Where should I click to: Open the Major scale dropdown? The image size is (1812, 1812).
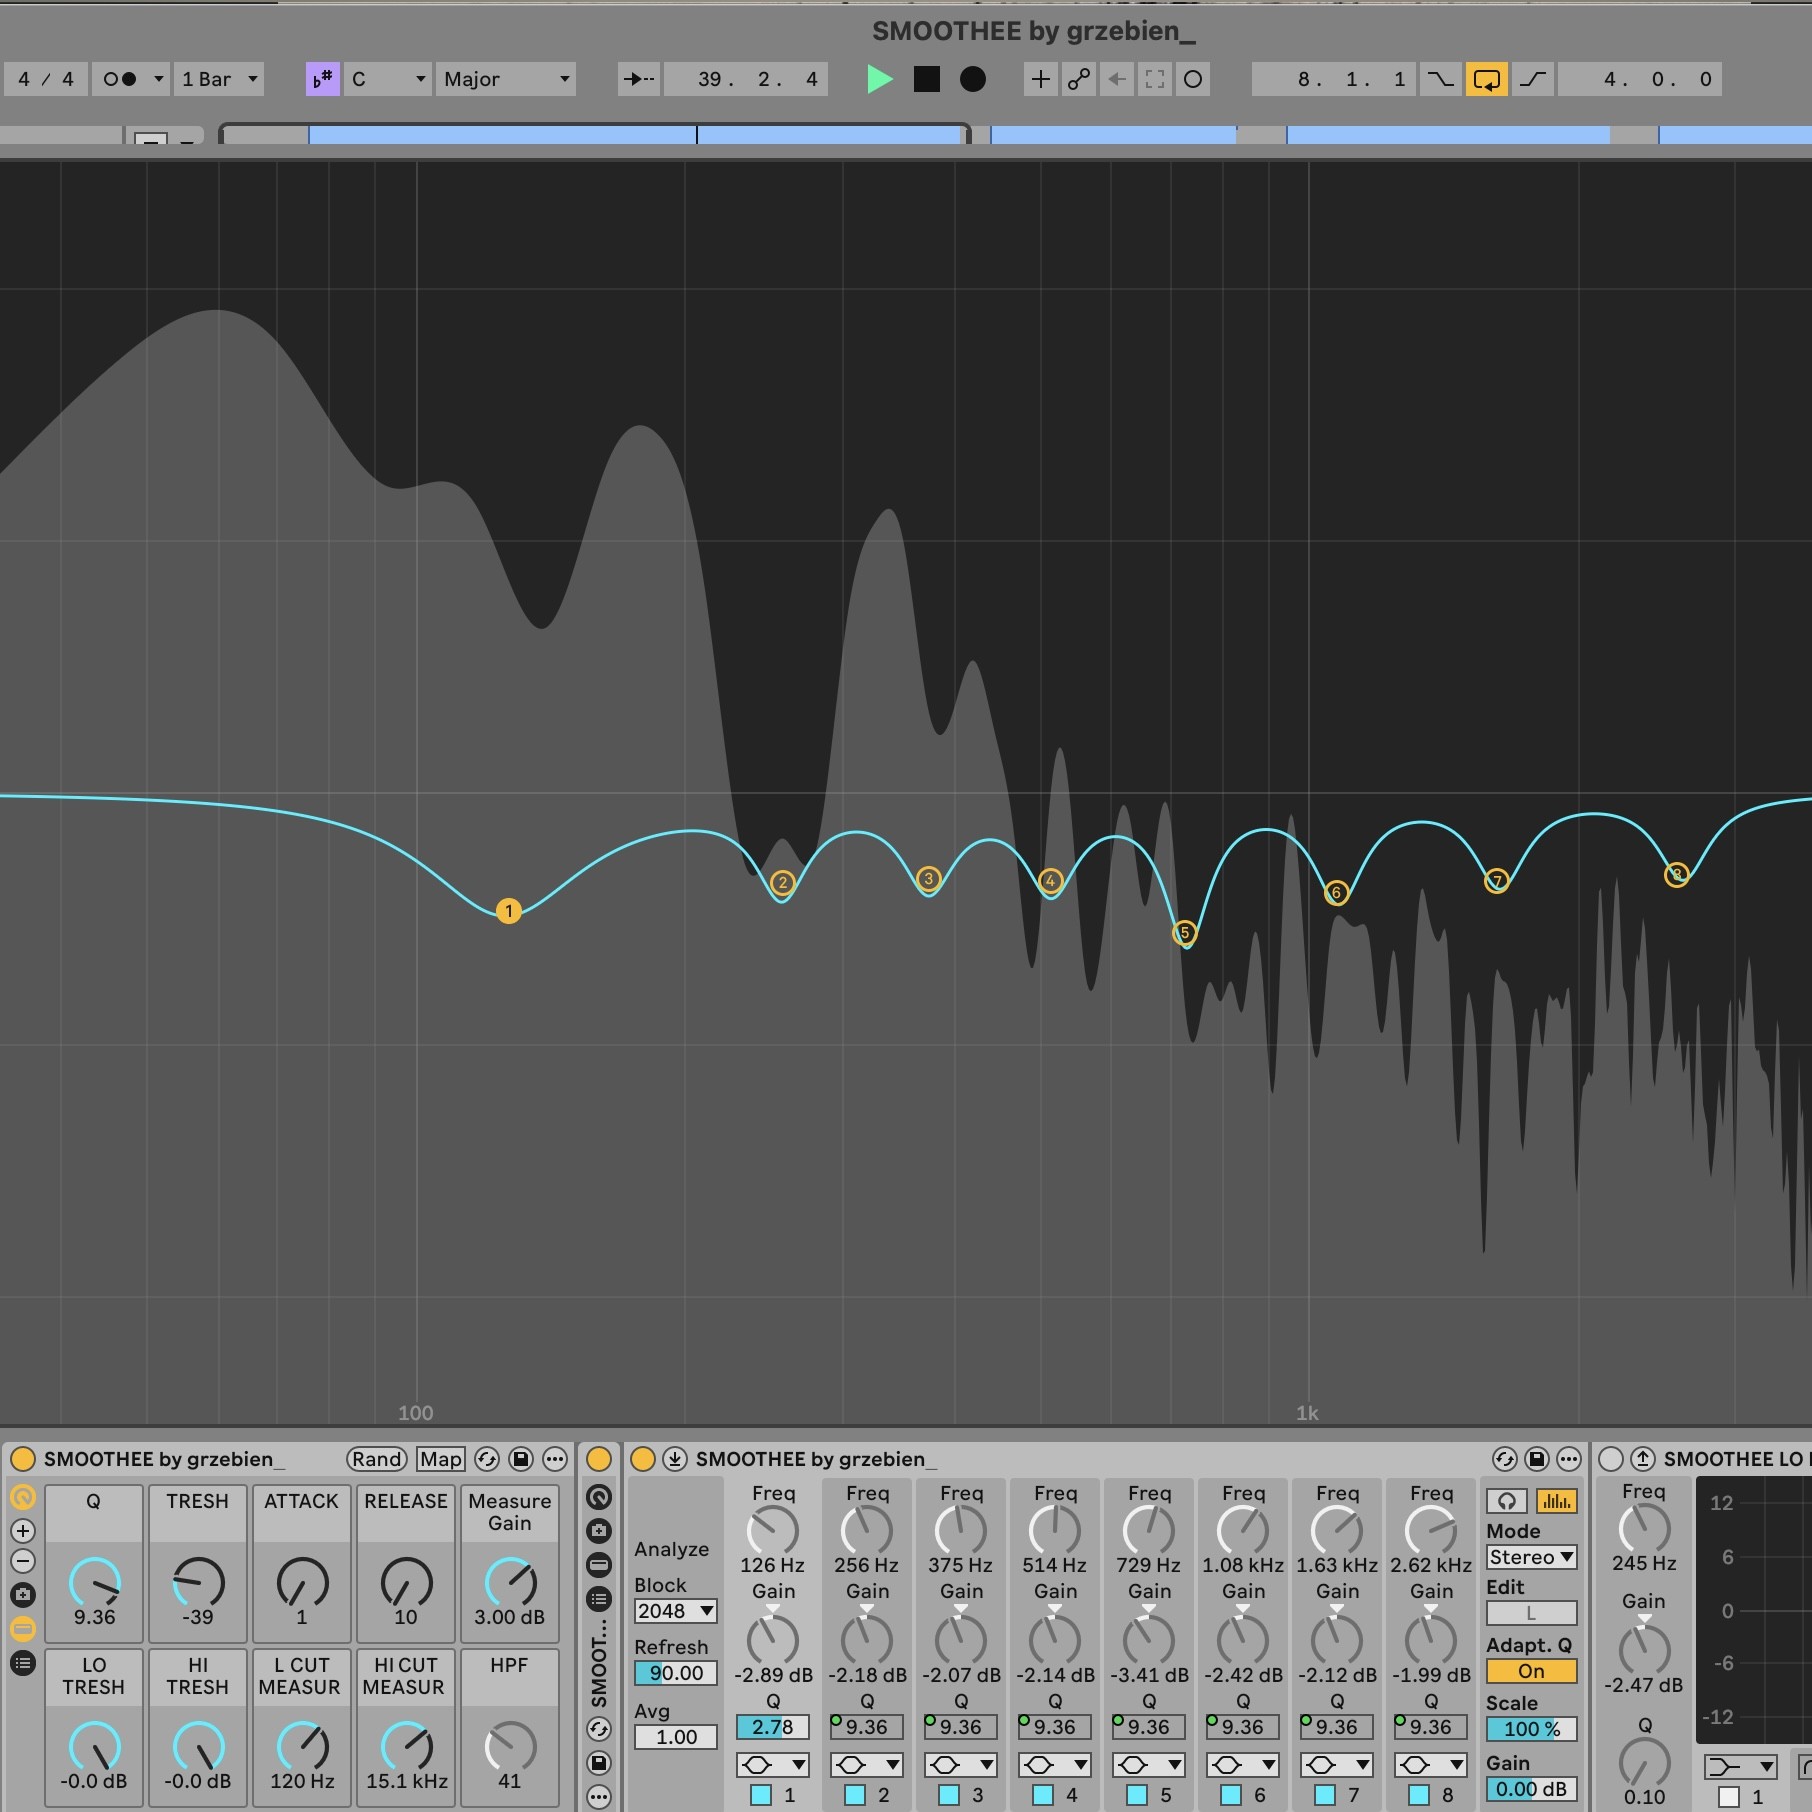coord(506,79)
